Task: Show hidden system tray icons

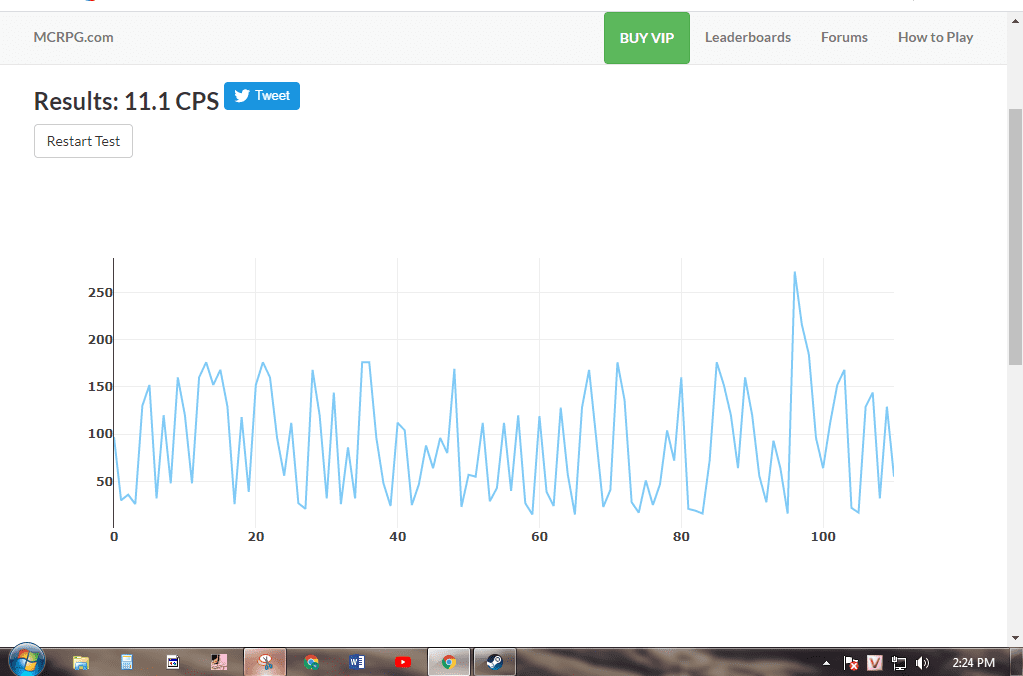Action: 826,663
